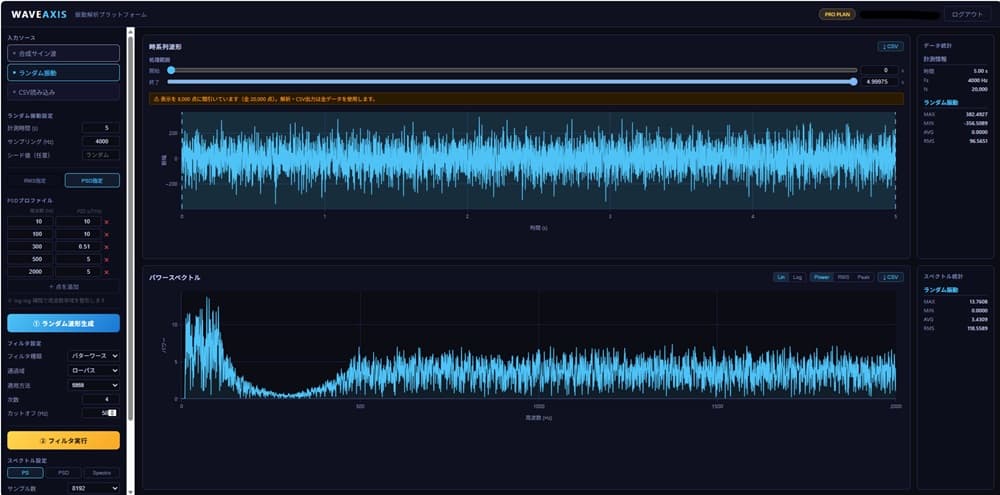Image resolution: width=1000 pixels, height=495 pixels.
Task: Open the sample count 8192 dropdown
Action: [x=94, y=488]
